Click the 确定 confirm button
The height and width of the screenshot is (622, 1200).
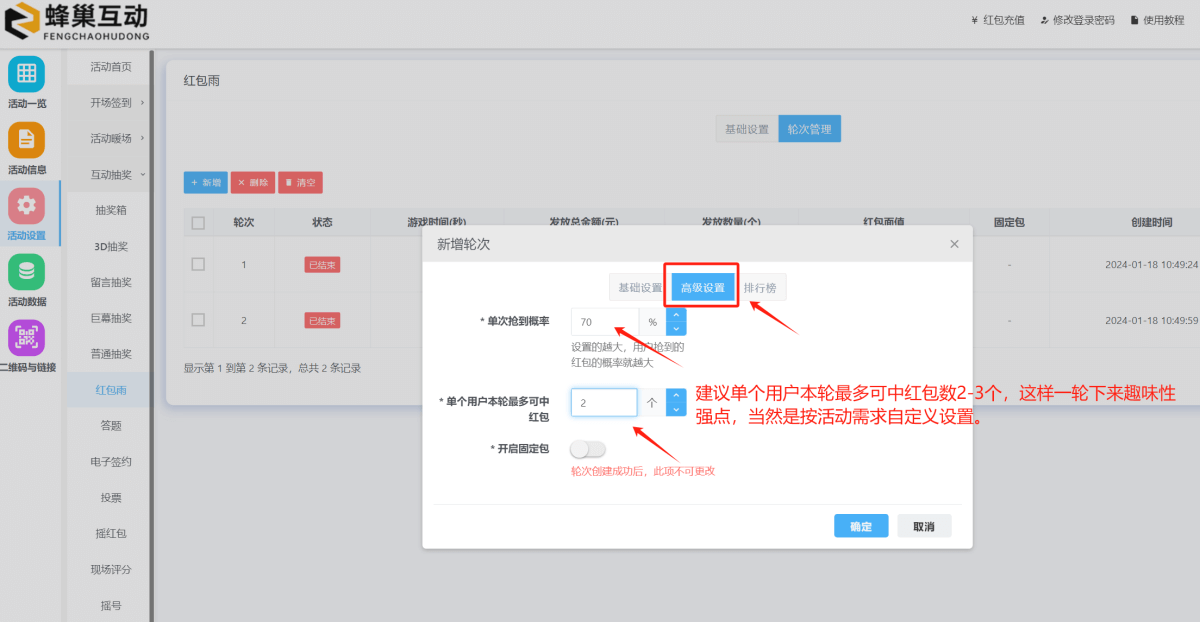point(860,525)
